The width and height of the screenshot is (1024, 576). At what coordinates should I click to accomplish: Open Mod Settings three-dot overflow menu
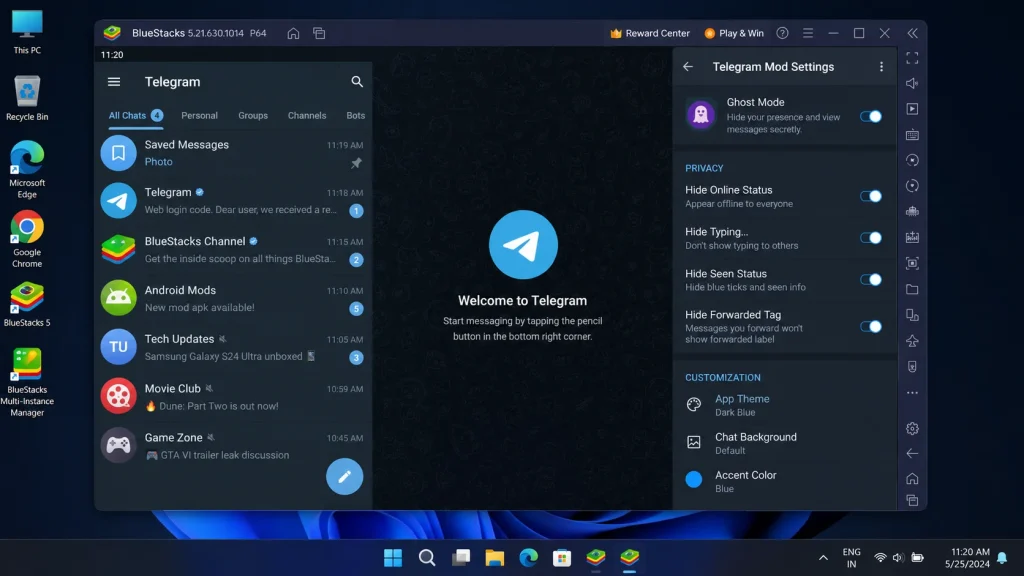(x=881, y=67)
